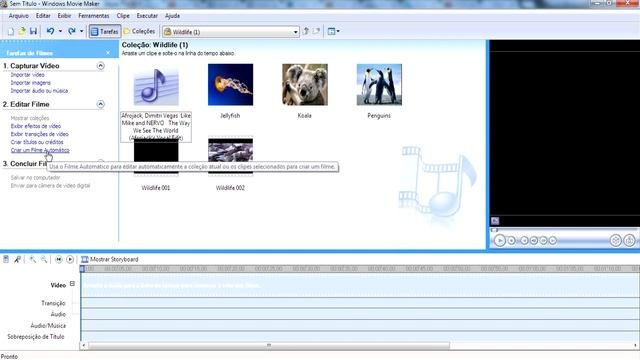Screen dimensions: 640x360
Task: Click Narrate Timeline microphone icon
Action: (x=18, y=259)
